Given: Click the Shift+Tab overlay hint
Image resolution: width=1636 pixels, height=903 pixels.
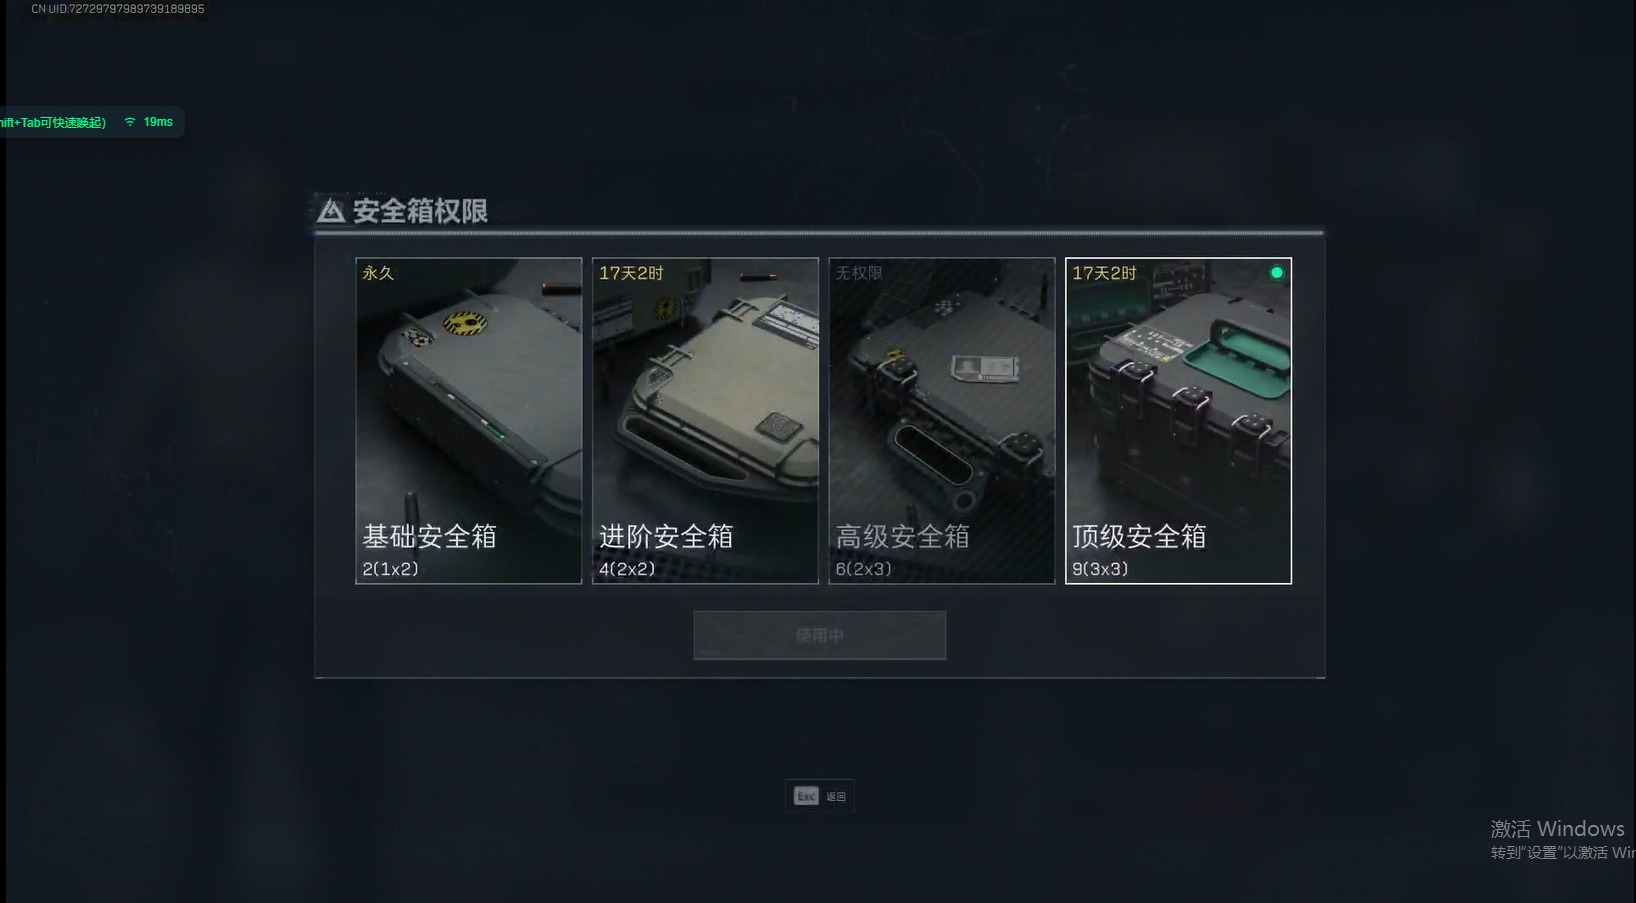Looking at the screenshot, I should point(53,123).
